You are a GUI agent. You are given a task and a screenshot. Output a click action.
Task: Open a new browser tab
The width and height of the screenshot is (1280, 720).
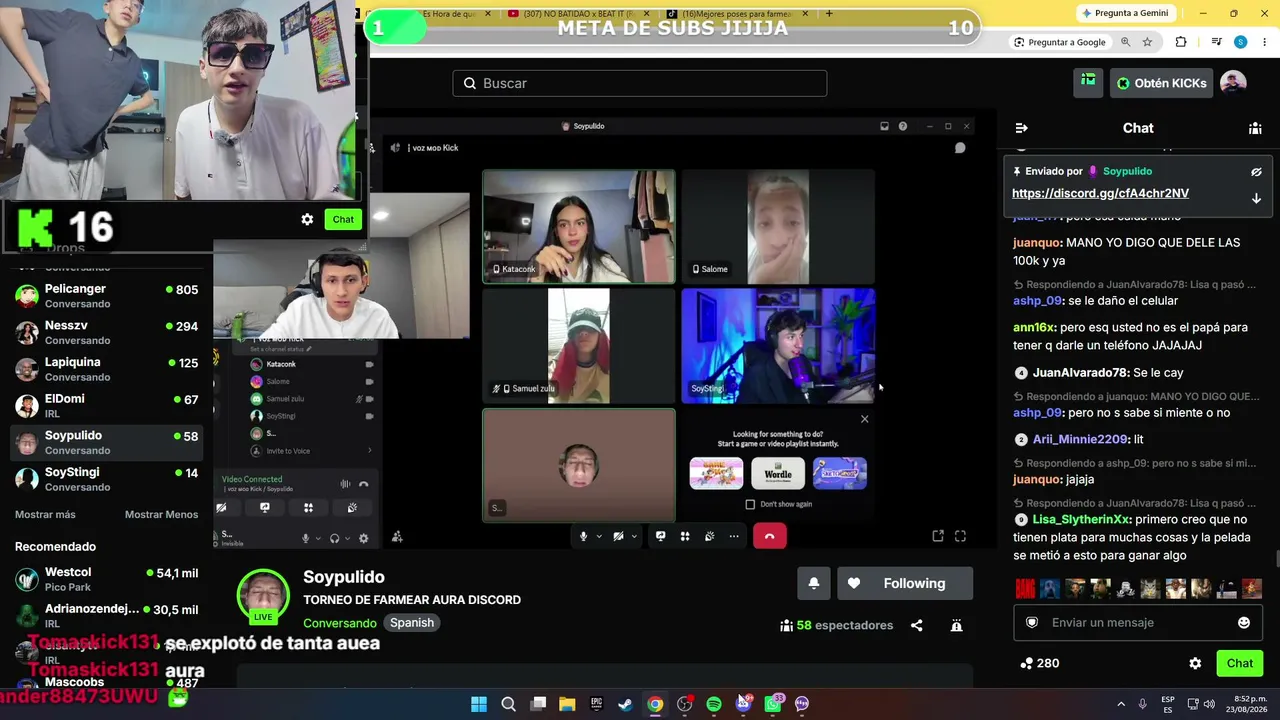click(x=829, y=13)
